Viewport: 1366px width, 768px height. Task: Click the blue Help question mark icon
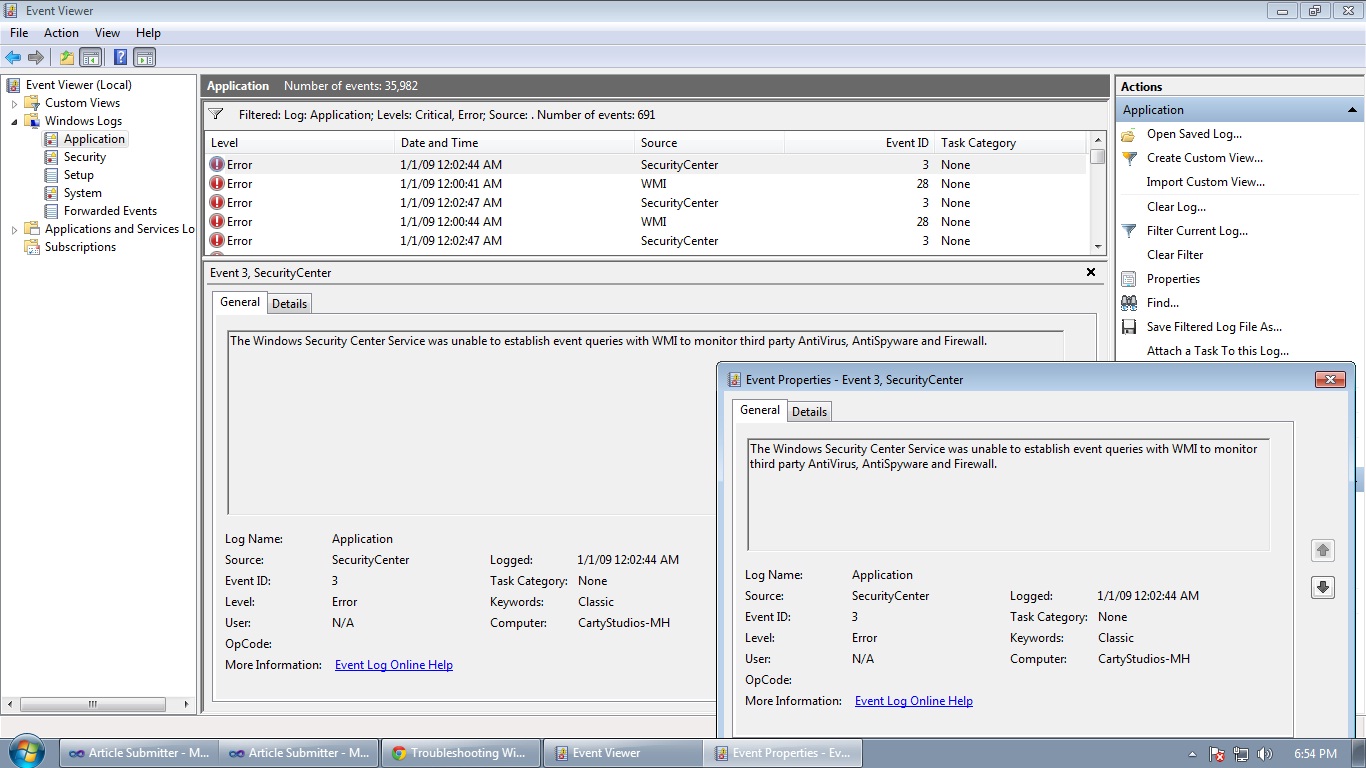pos(120,57)
